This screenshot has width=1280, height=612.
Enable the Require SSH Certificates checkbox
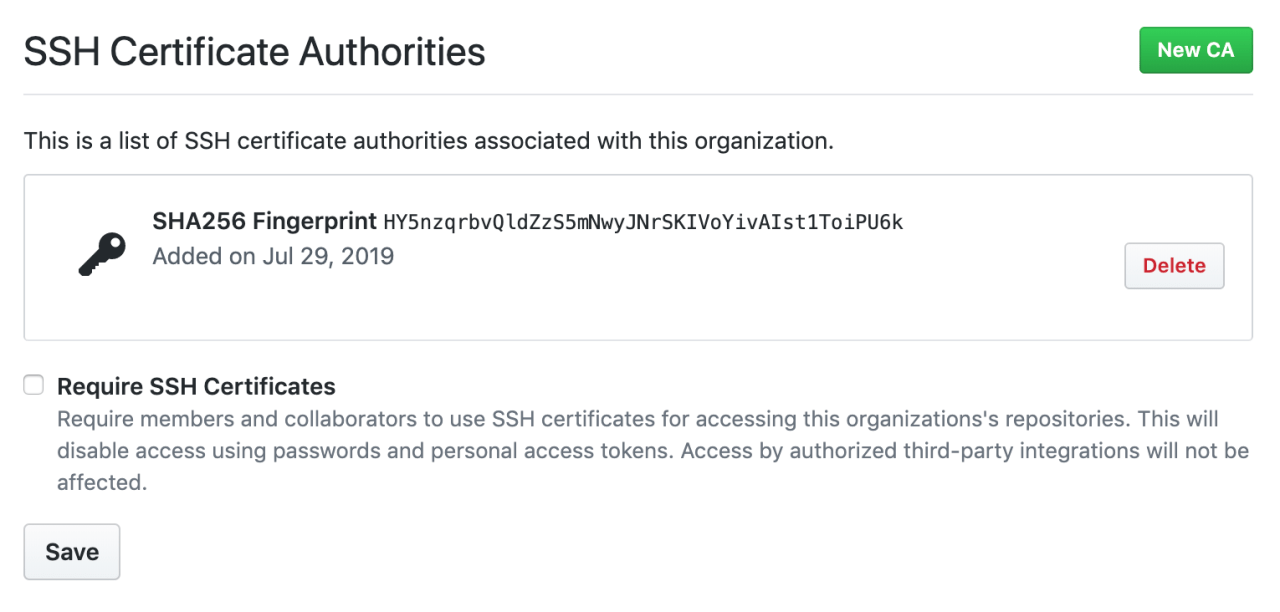(x=33, y=385)
